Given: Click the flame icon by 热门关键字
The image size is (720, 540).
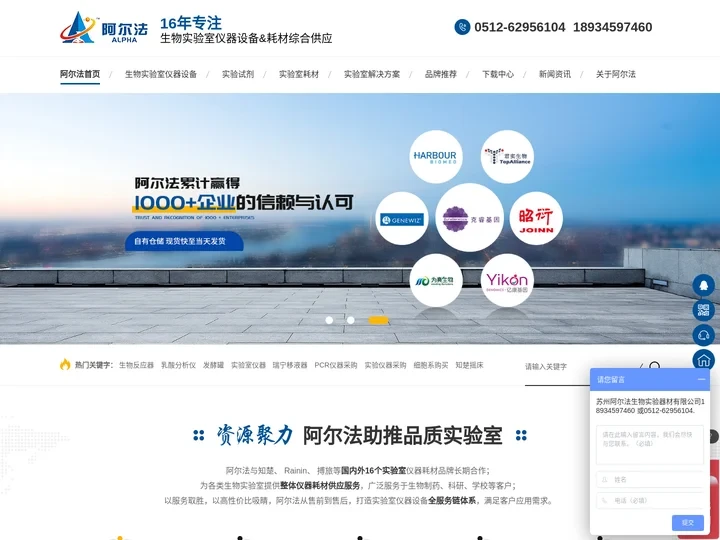Looking at the screenshot, I should coord(65,364).
